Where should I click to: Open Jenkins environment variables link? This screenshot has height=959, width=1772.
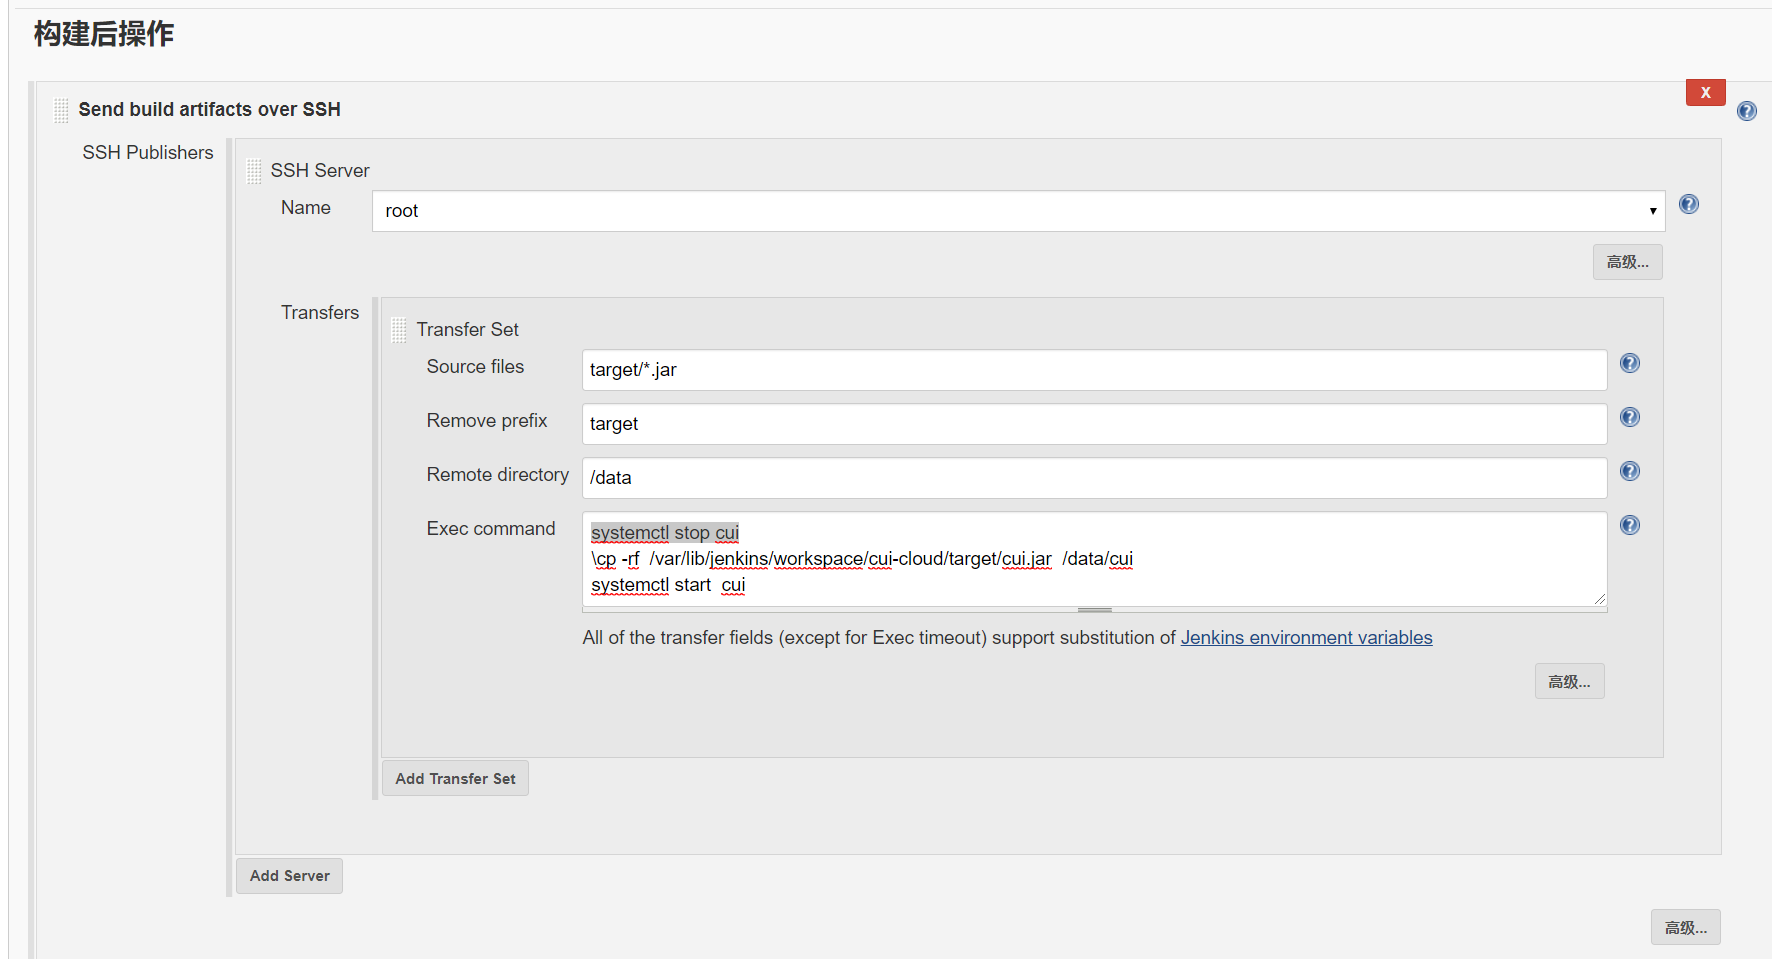[1306, 638]
